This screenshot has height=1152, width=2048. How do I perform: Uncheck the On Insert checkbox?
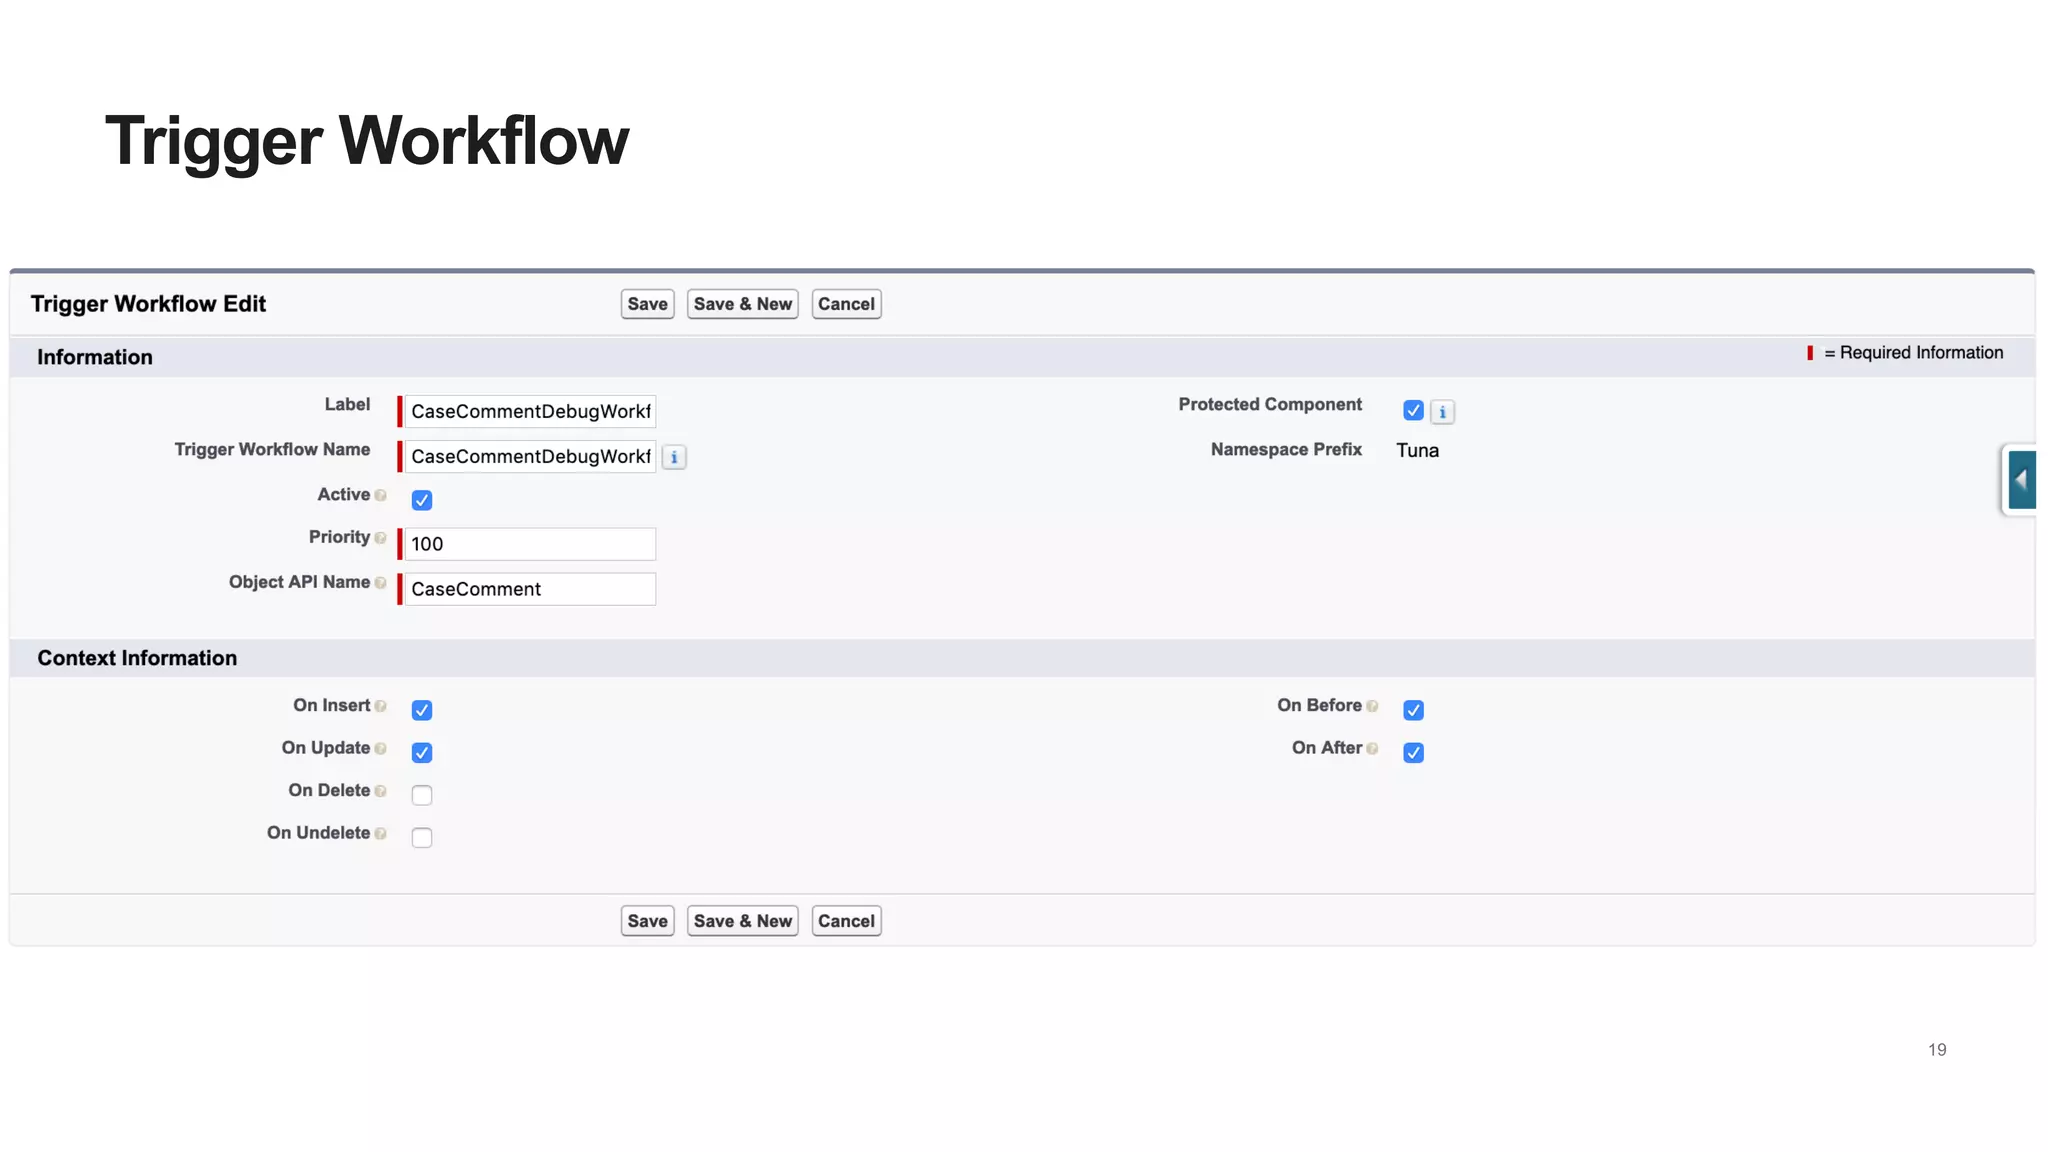tap(422, 710)
